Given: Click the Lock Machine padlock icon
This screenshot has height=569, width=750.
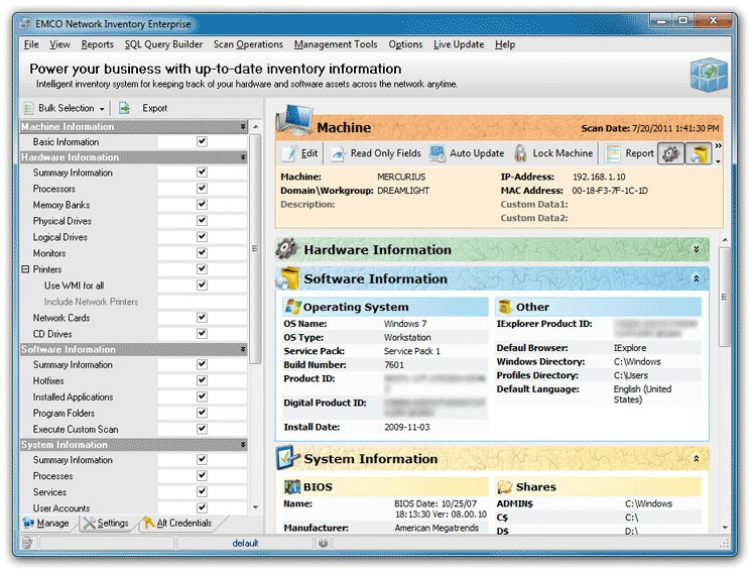Looking at the screenshot, I should pos(520,153).
